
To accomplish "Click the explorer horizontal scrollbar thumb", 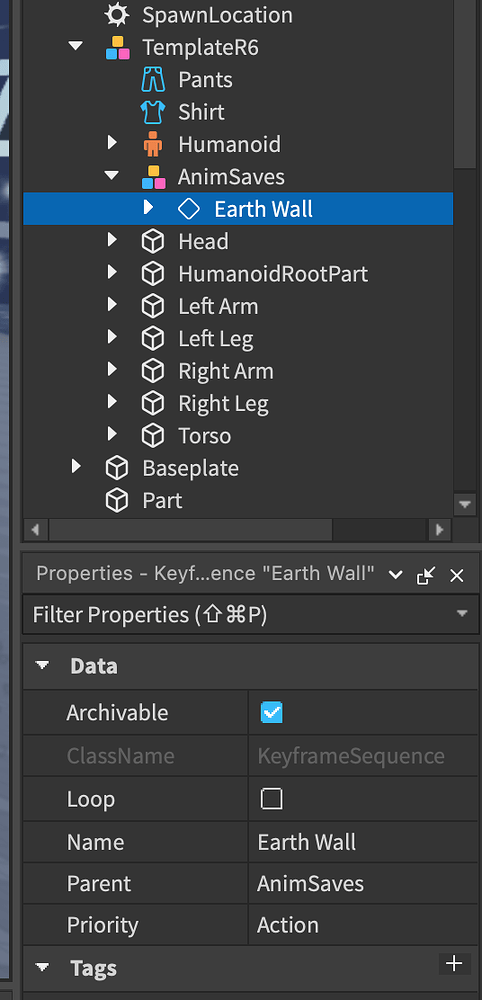I will tap(191, 529).
